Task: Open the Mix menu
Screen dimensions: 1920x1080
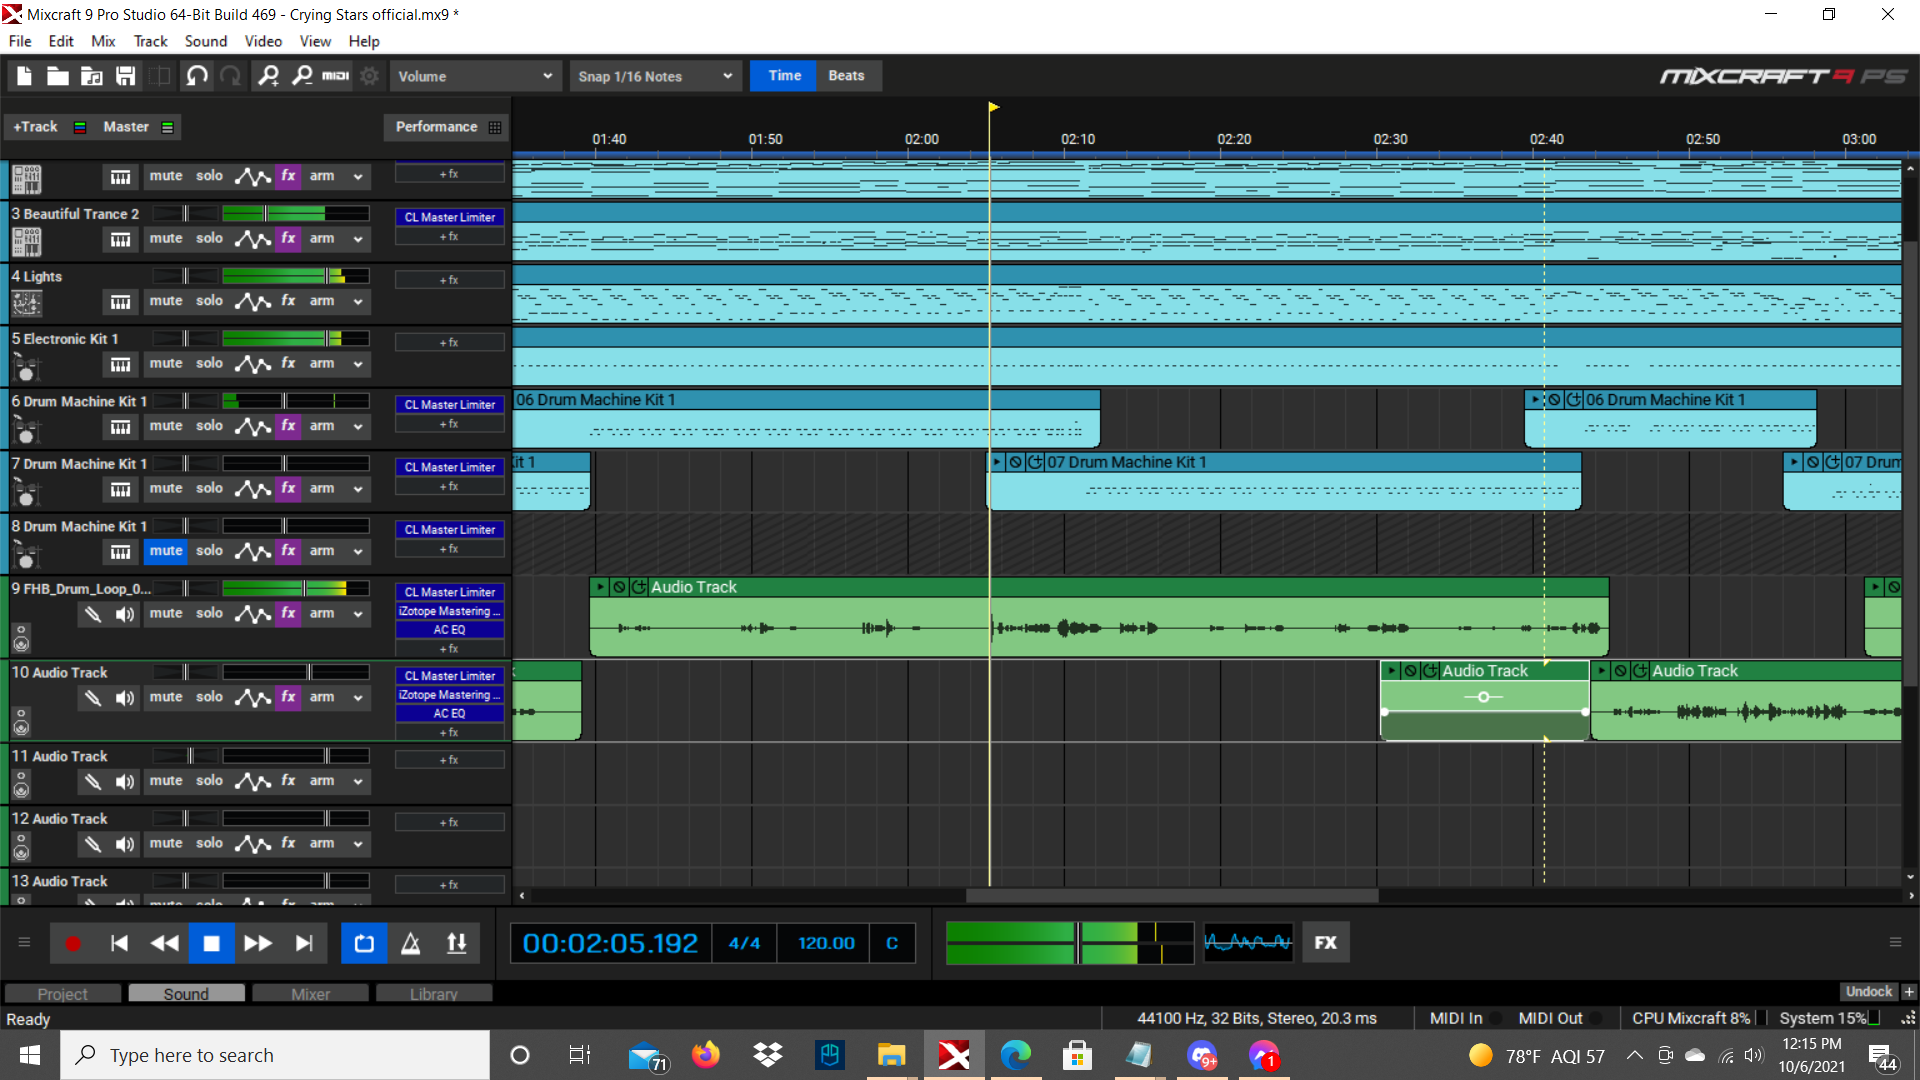Action: click(103, 41)
